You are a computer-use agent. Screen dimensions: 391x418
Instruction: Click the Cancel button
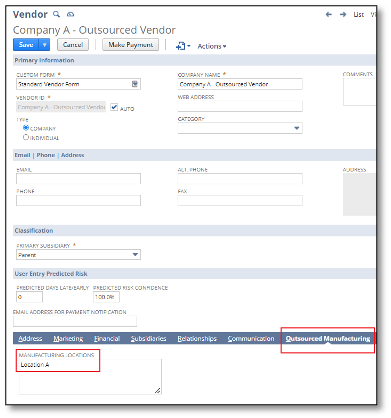tap(73, 45)
